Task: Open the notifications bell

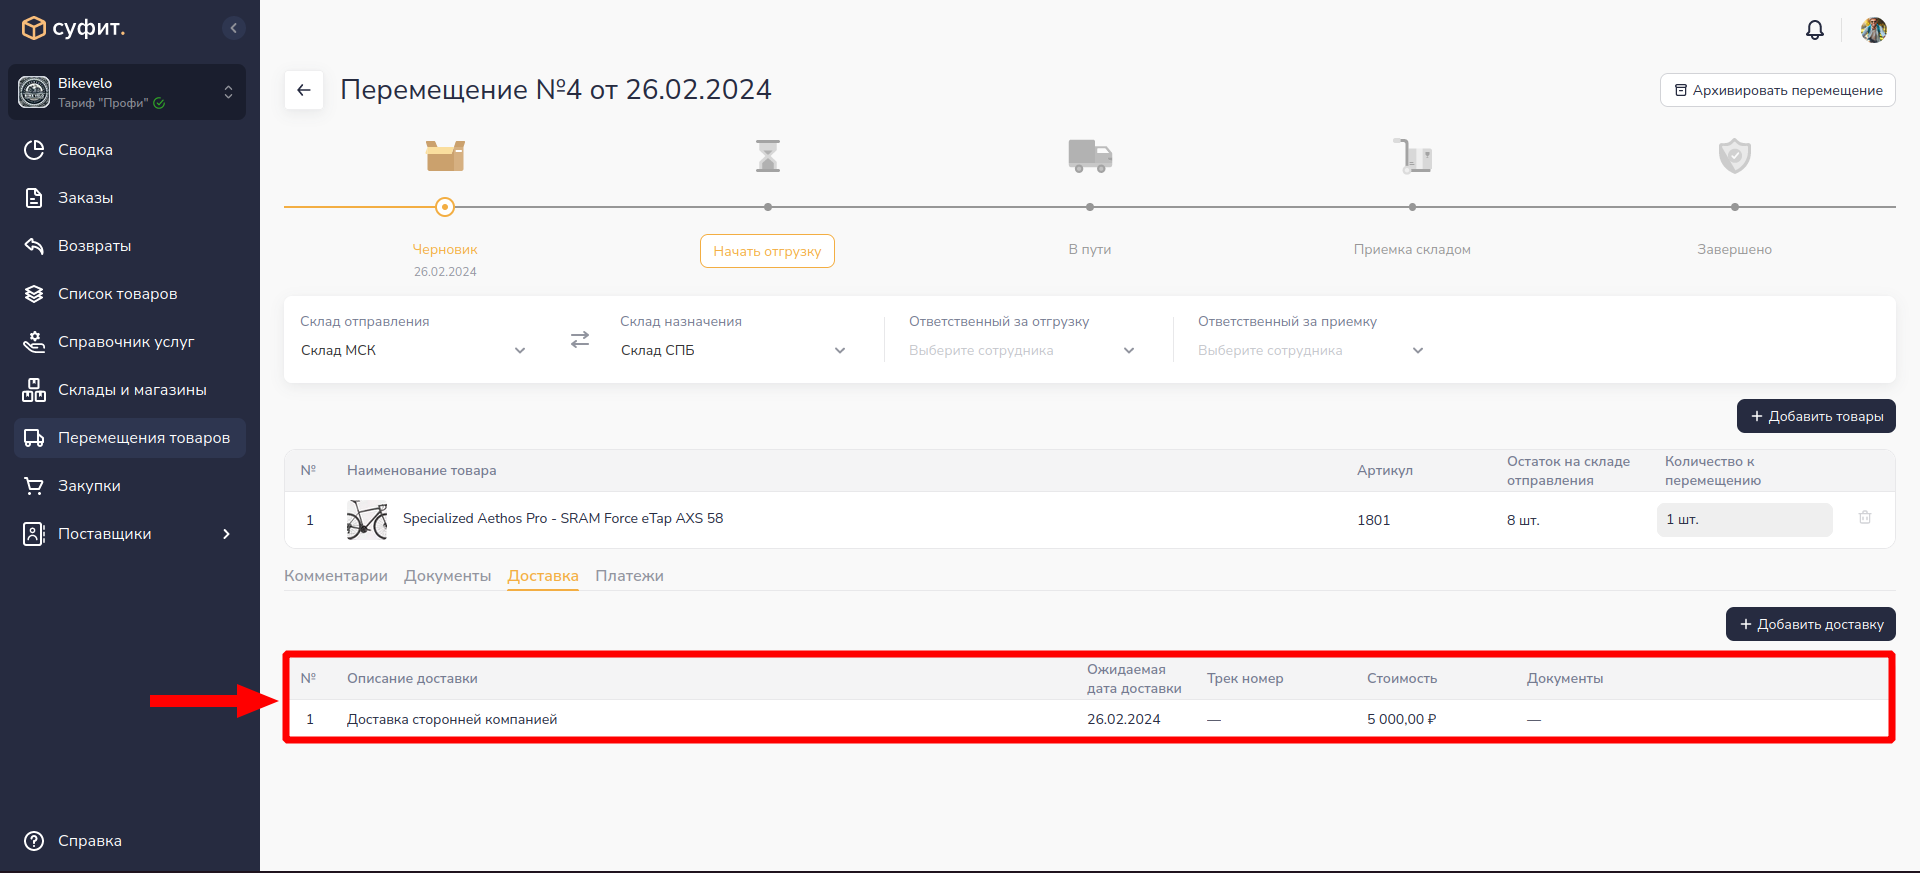Action: pos(1815,30)
